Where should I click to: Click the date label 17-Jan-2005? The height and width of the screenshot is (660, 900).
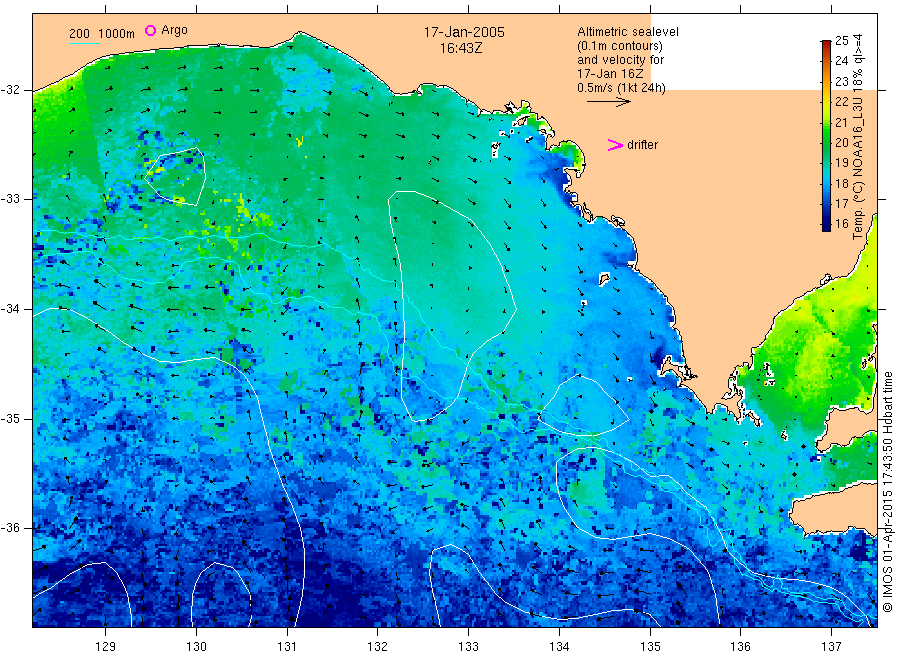click(x=464, y=32)
